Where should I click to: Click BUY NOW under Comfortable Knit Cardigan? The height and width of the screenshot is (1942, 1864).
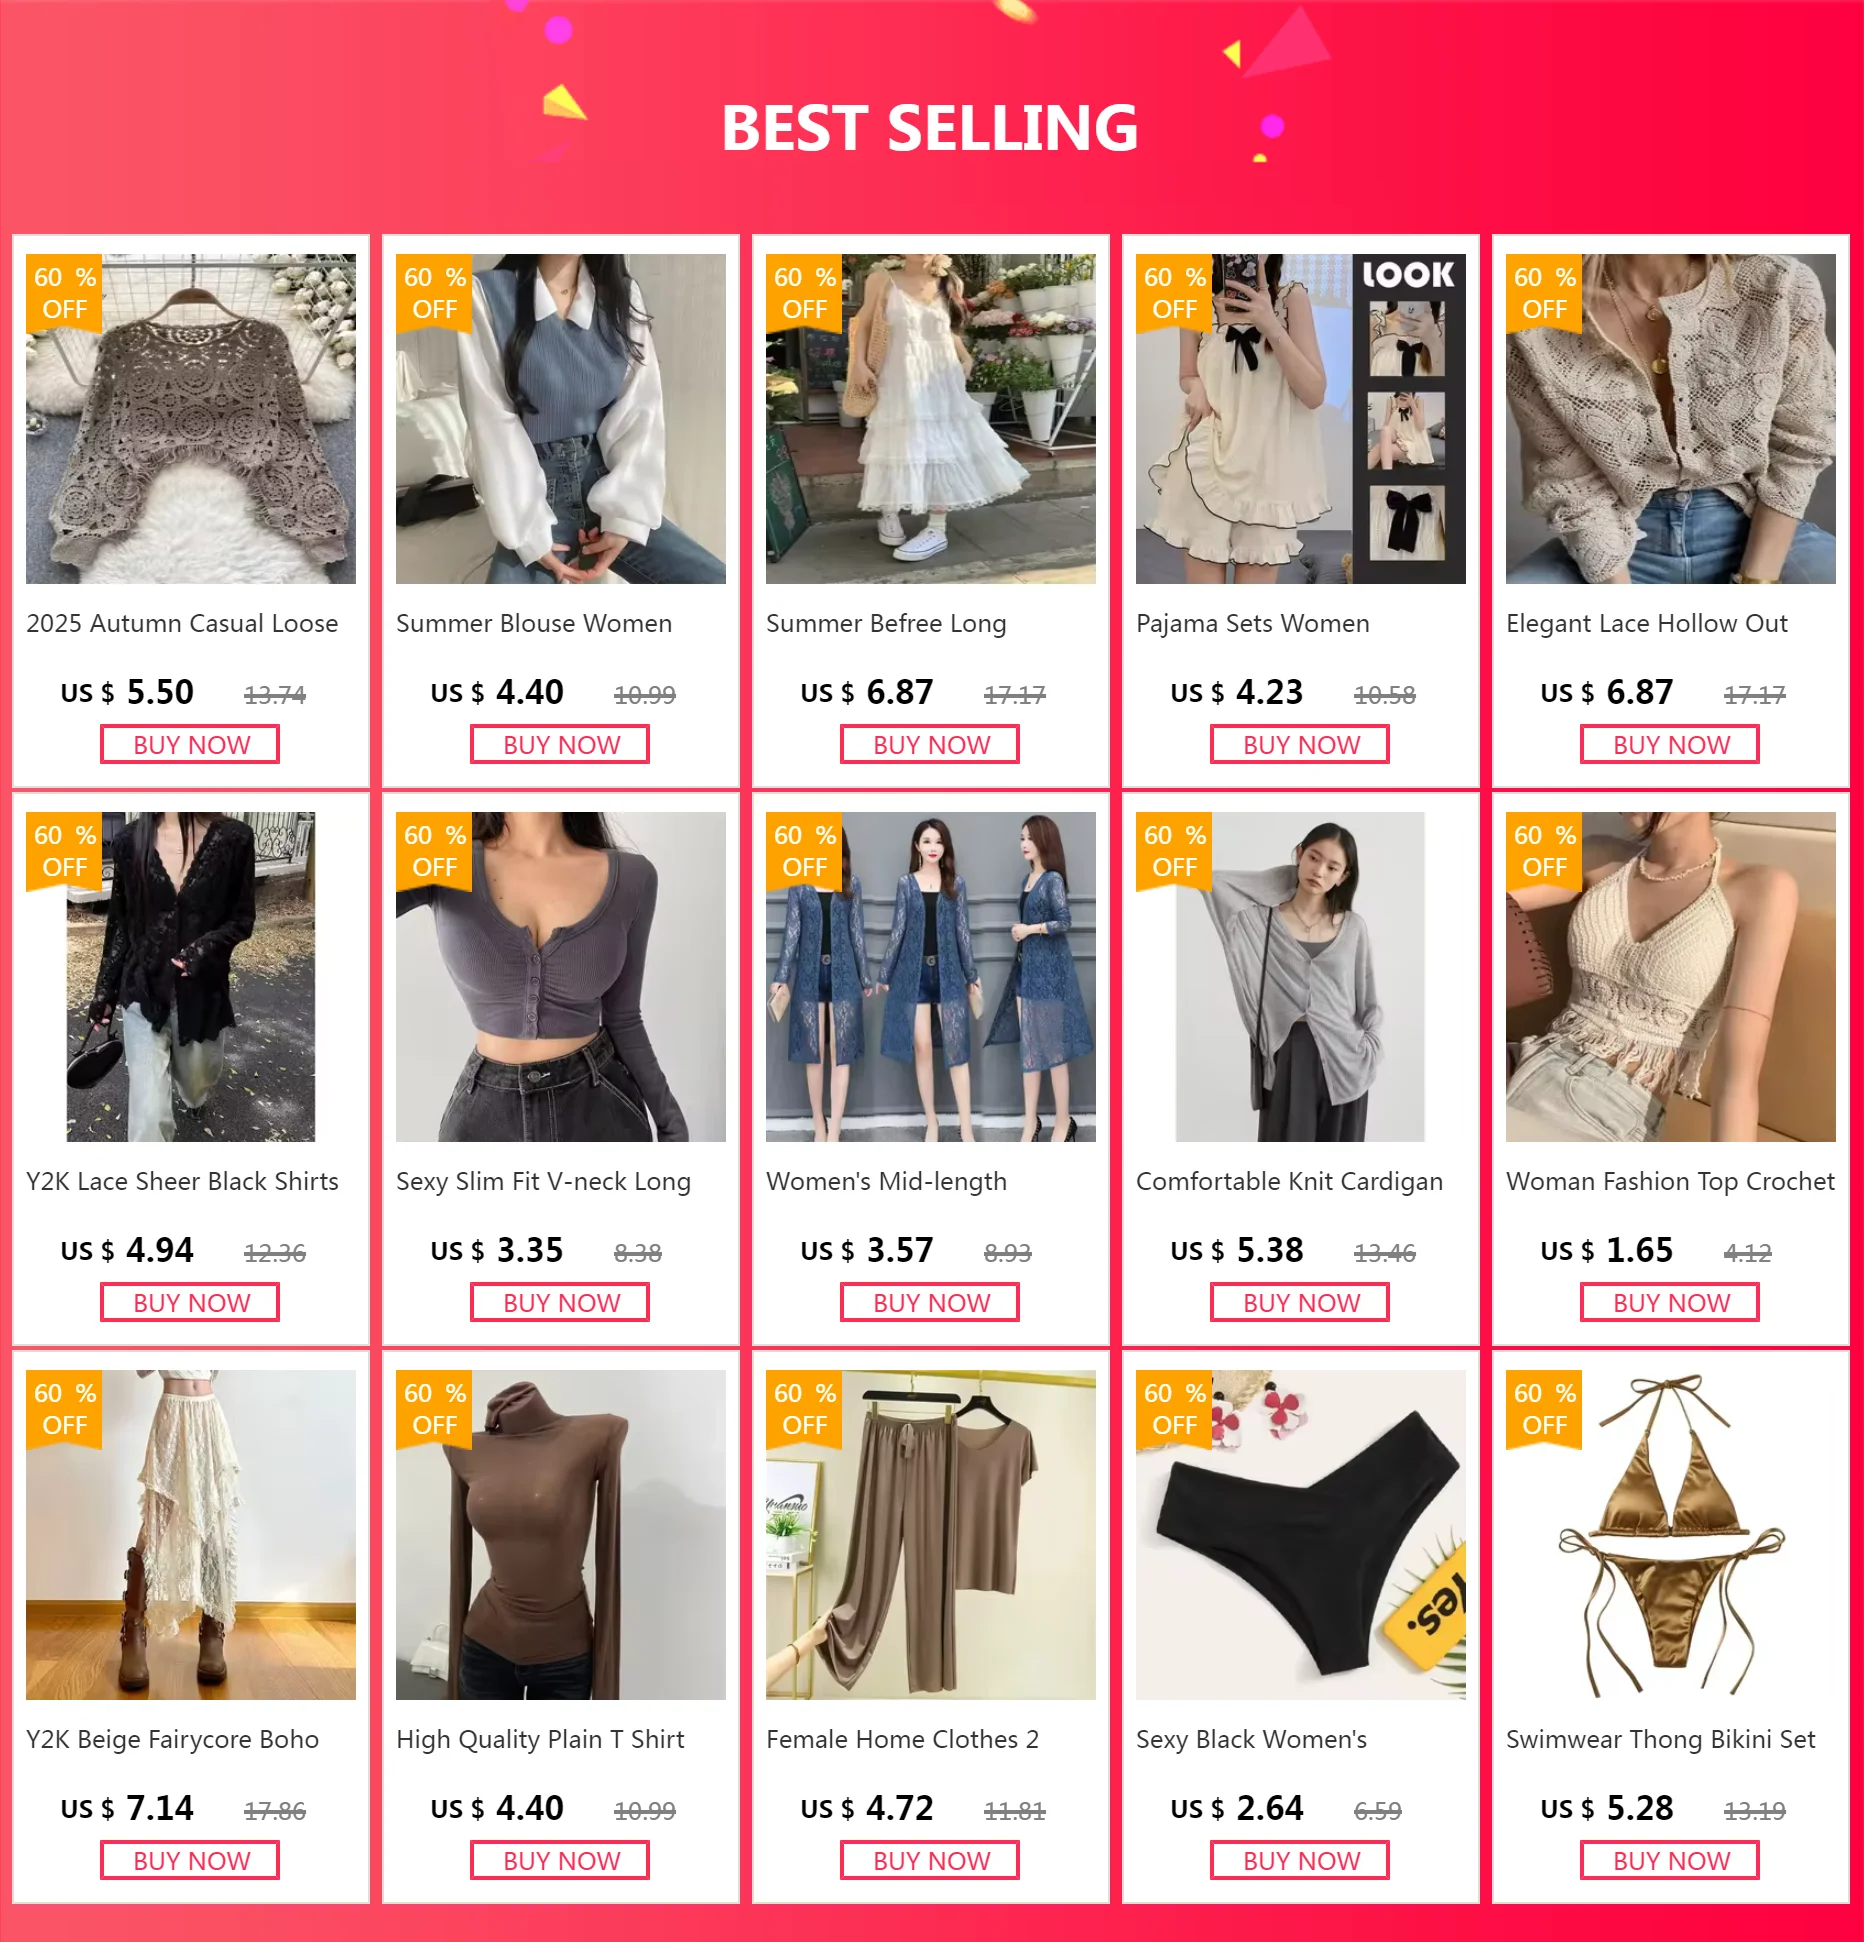point(1300,1303)
